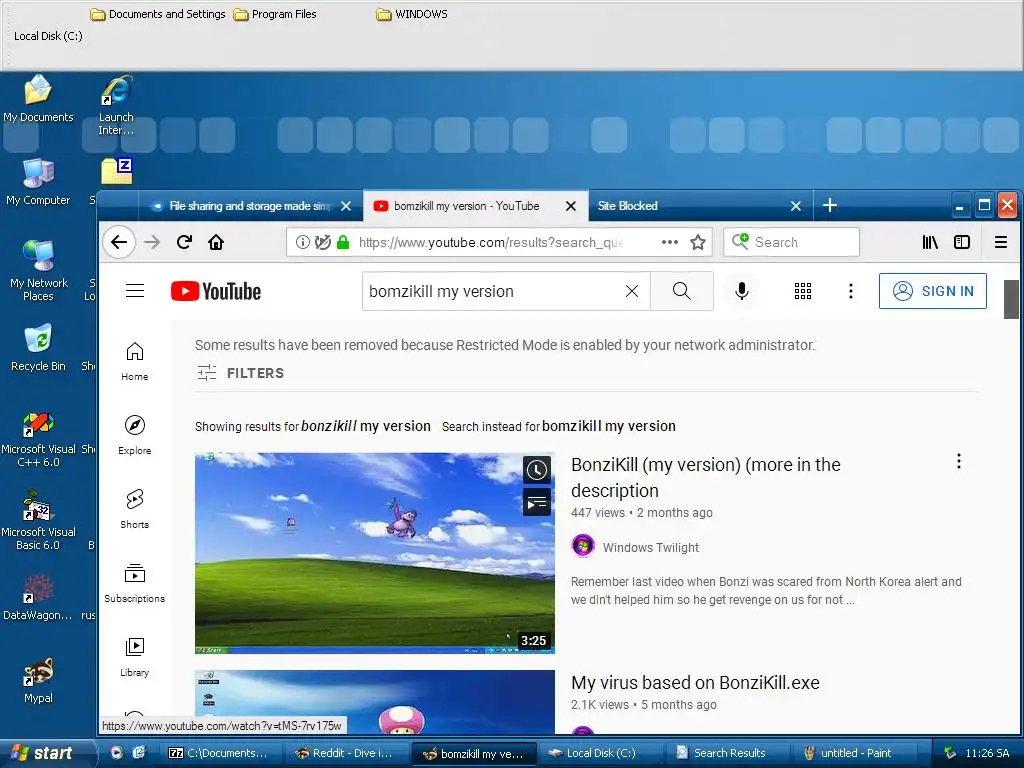Reload the current YouTube page
Viewport: 1024px width, 768px height.
point(184,242)
